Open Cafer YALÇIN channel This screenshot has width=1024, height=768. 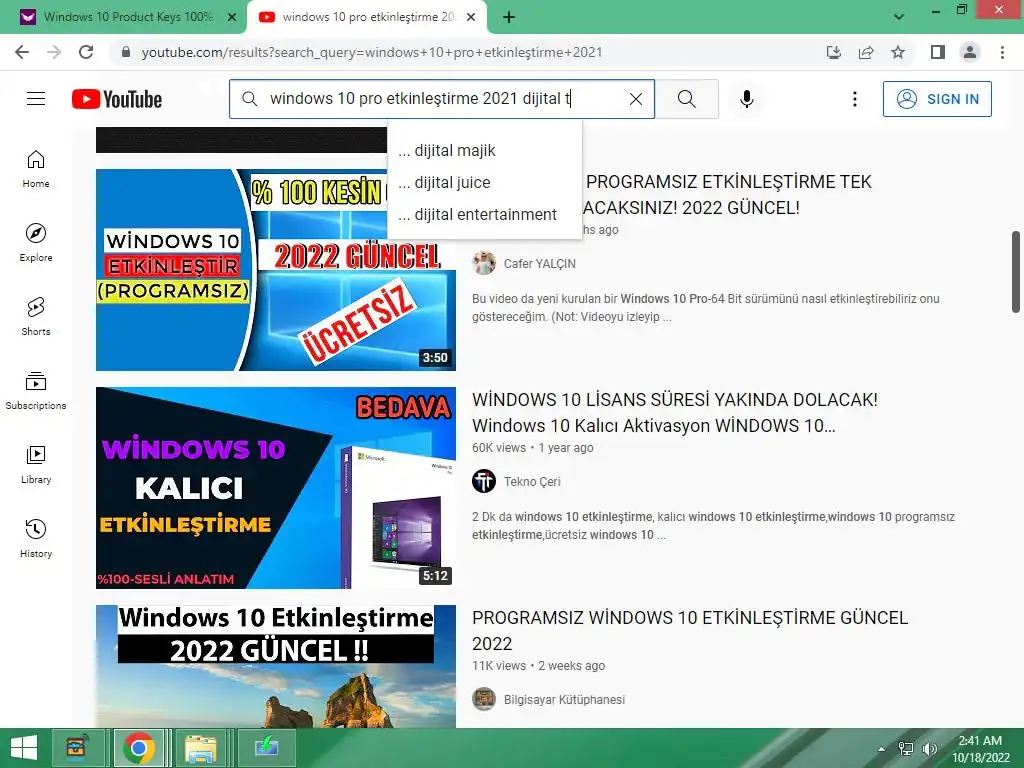[539, 264]
